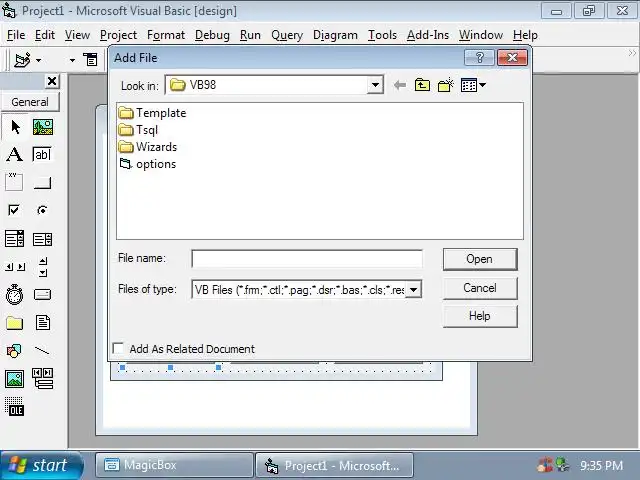Image resolution: width=640 pixels, height=480 pixels.
Task: Click the Open button
Action: 480,259
